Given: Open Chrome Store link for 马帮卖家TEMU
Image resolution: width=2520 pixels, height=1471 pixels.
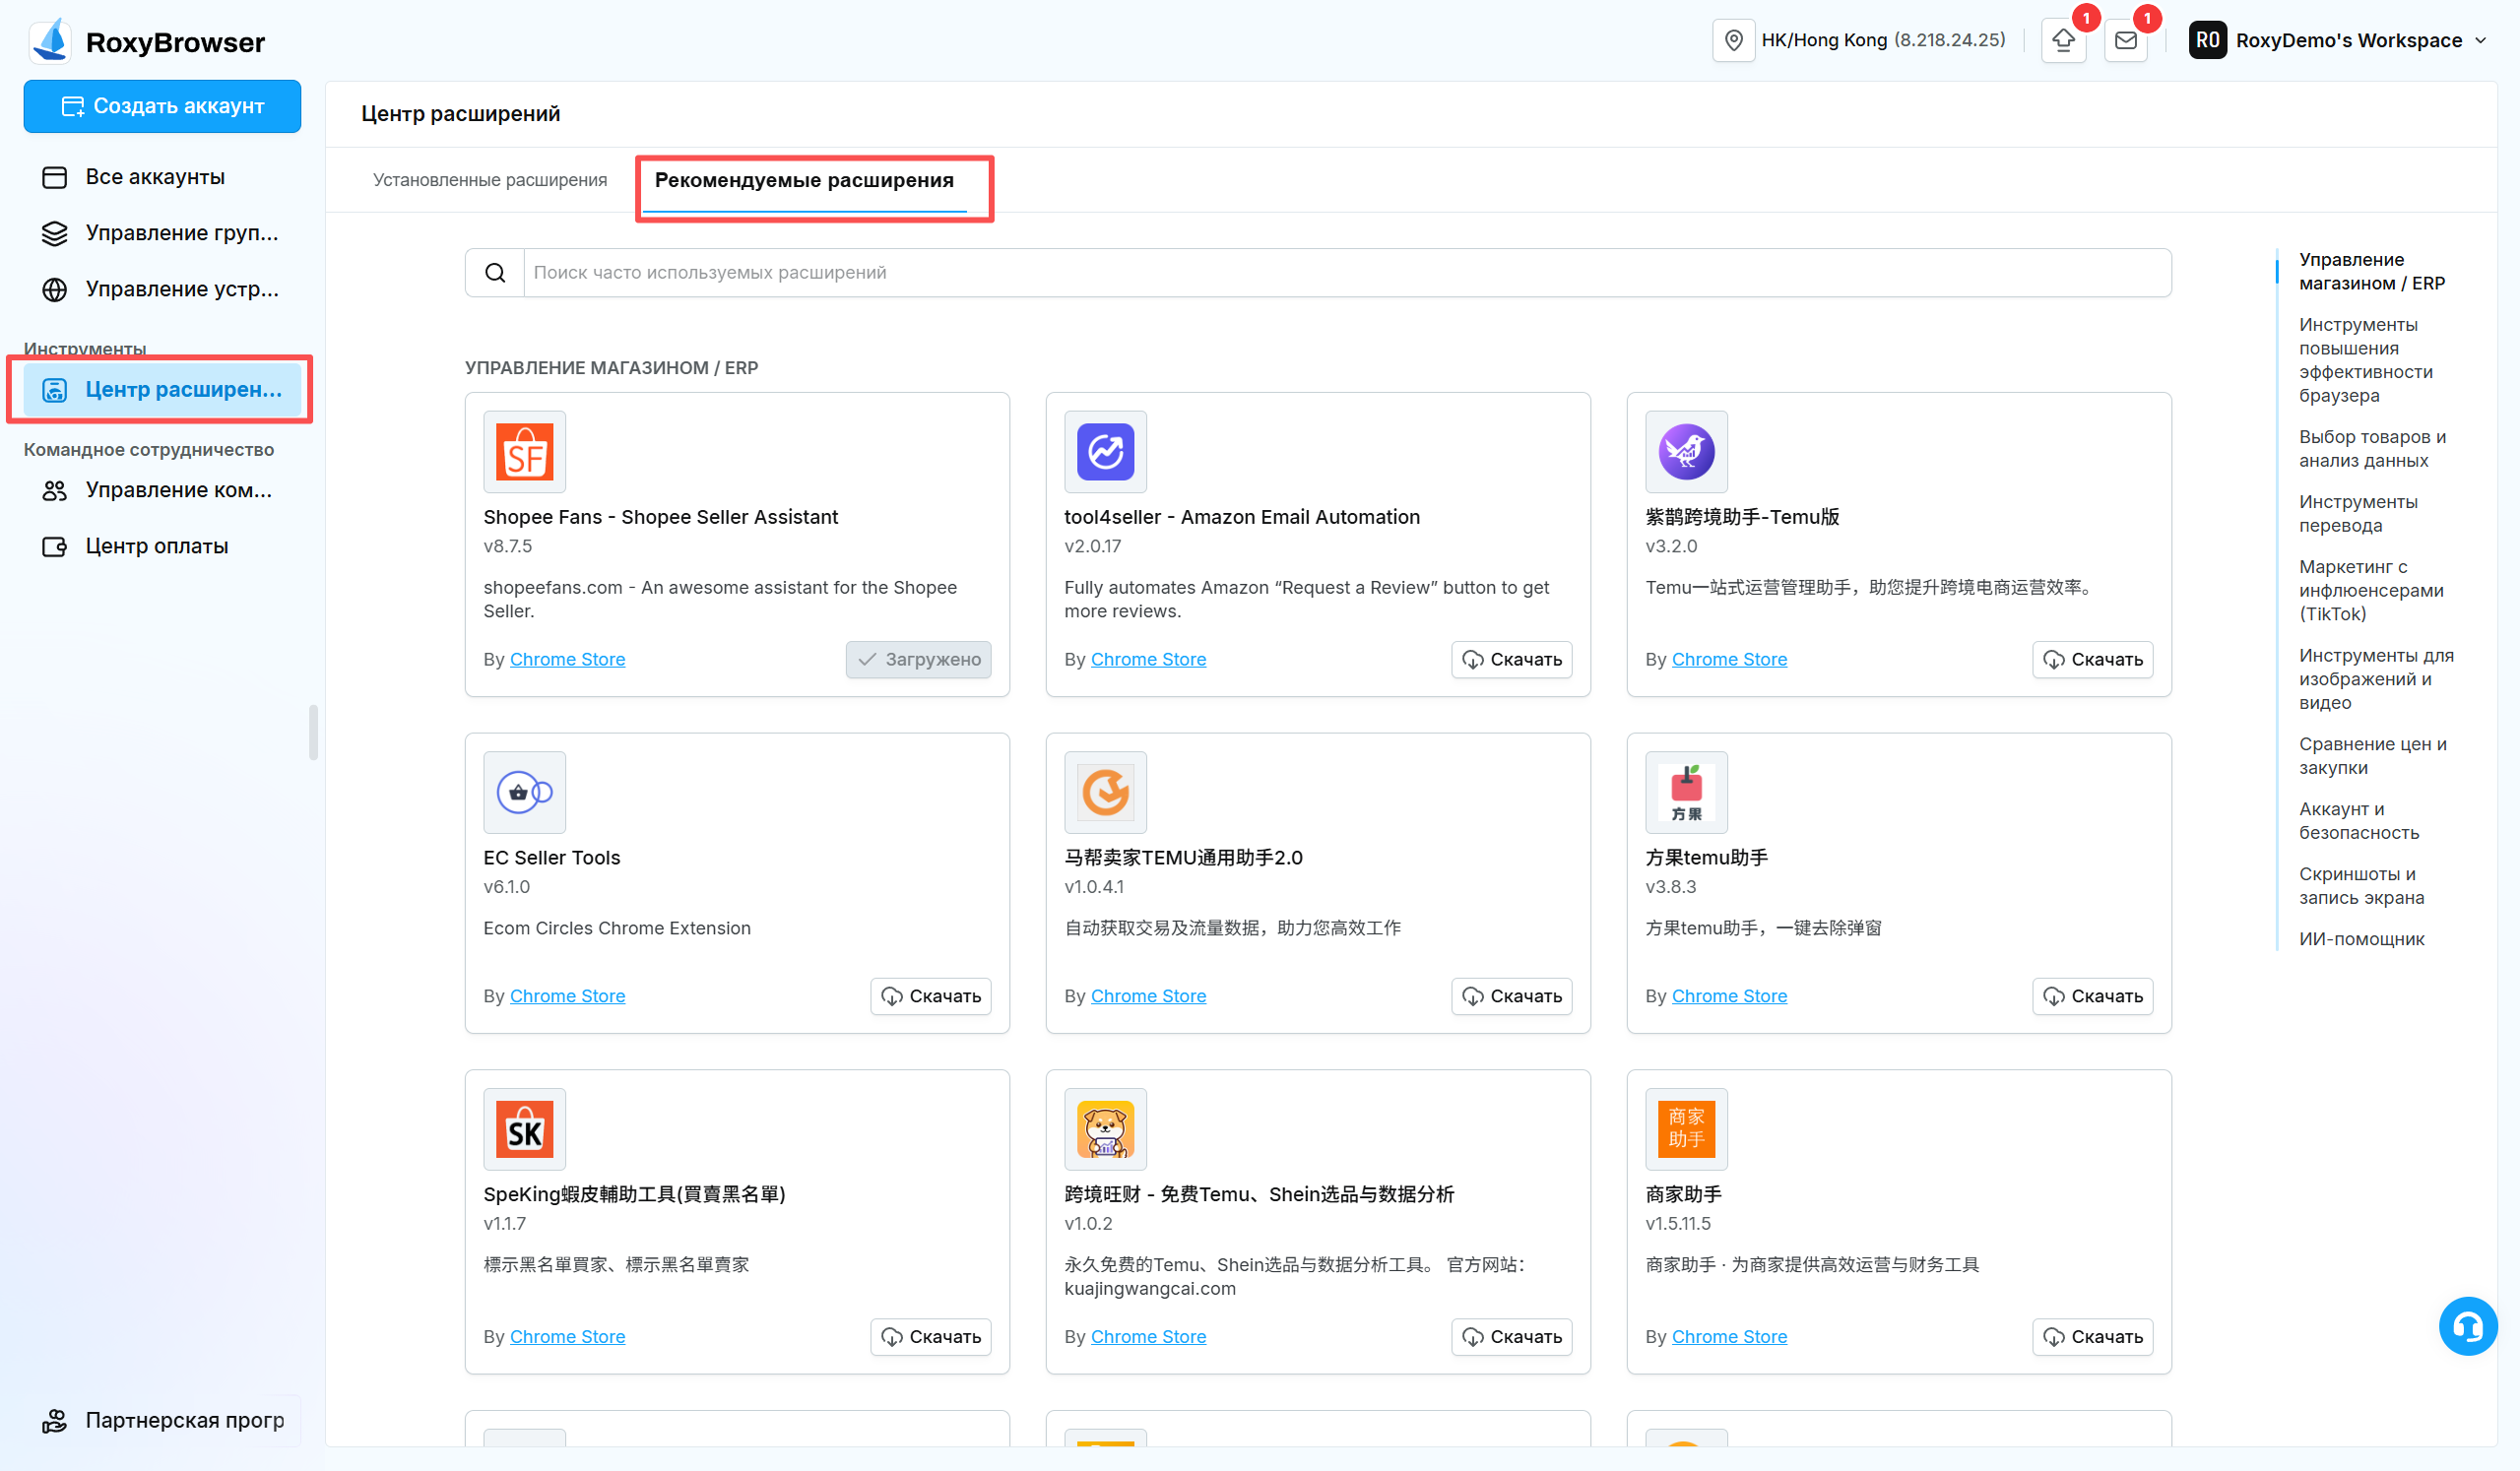Looking at the screenshot, I should [x=1148, y=996].
